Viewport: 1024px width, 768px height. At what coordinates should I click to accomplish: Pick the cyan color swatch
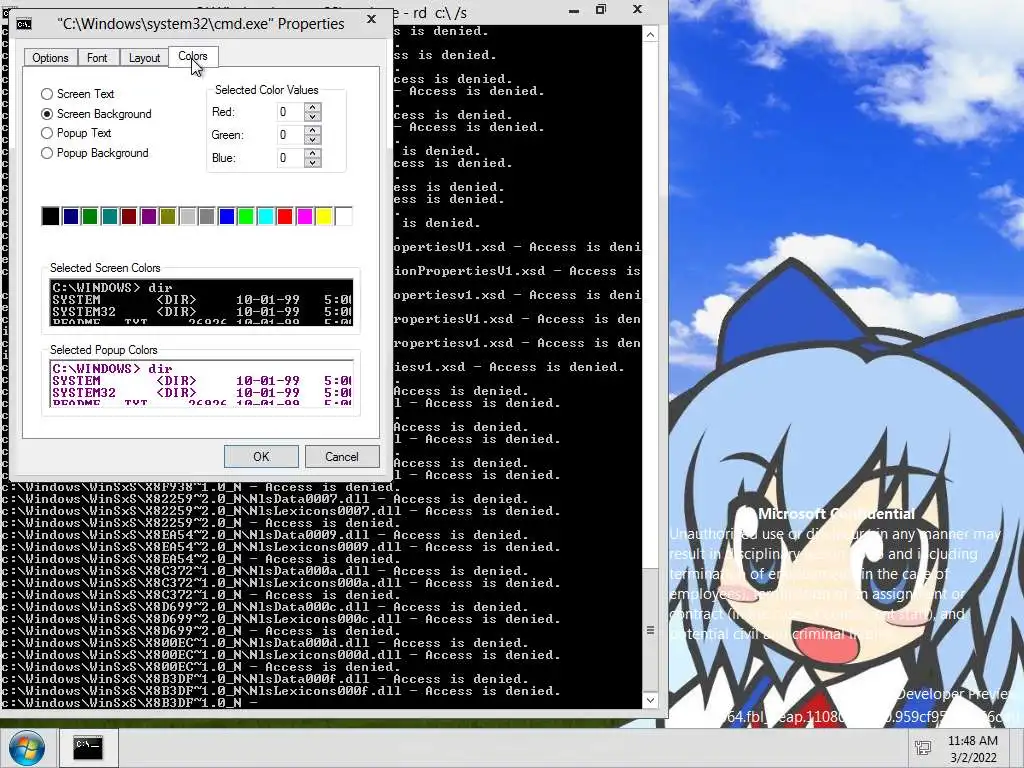tap(266, 216)
